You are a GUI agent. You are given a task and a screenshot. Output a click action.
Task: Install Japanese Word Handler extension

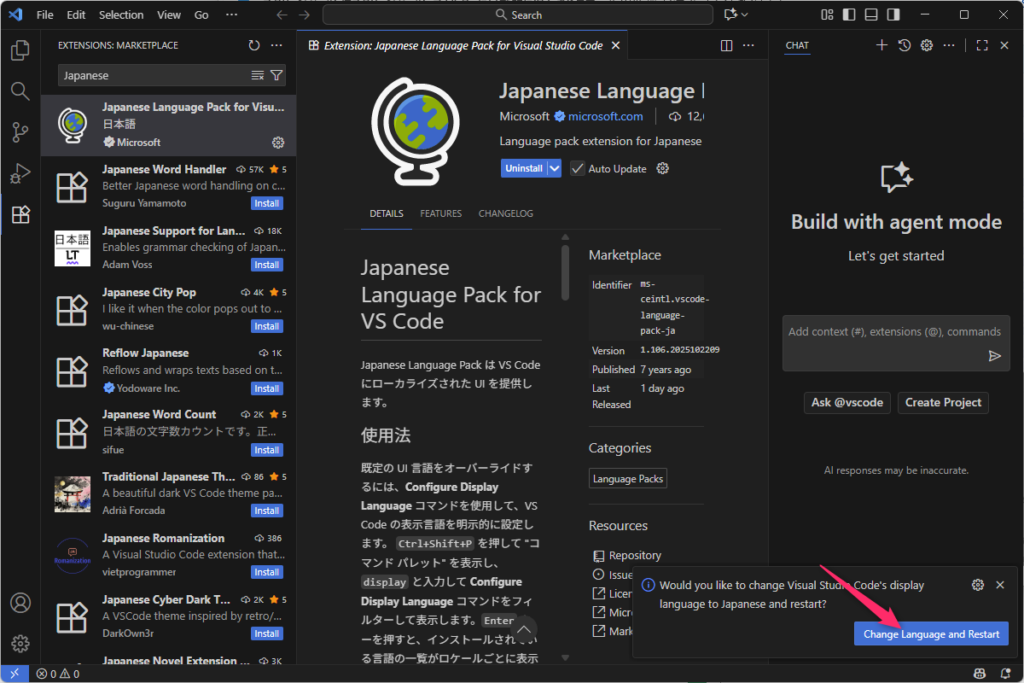pyautogui.click(x=266, y=203)
